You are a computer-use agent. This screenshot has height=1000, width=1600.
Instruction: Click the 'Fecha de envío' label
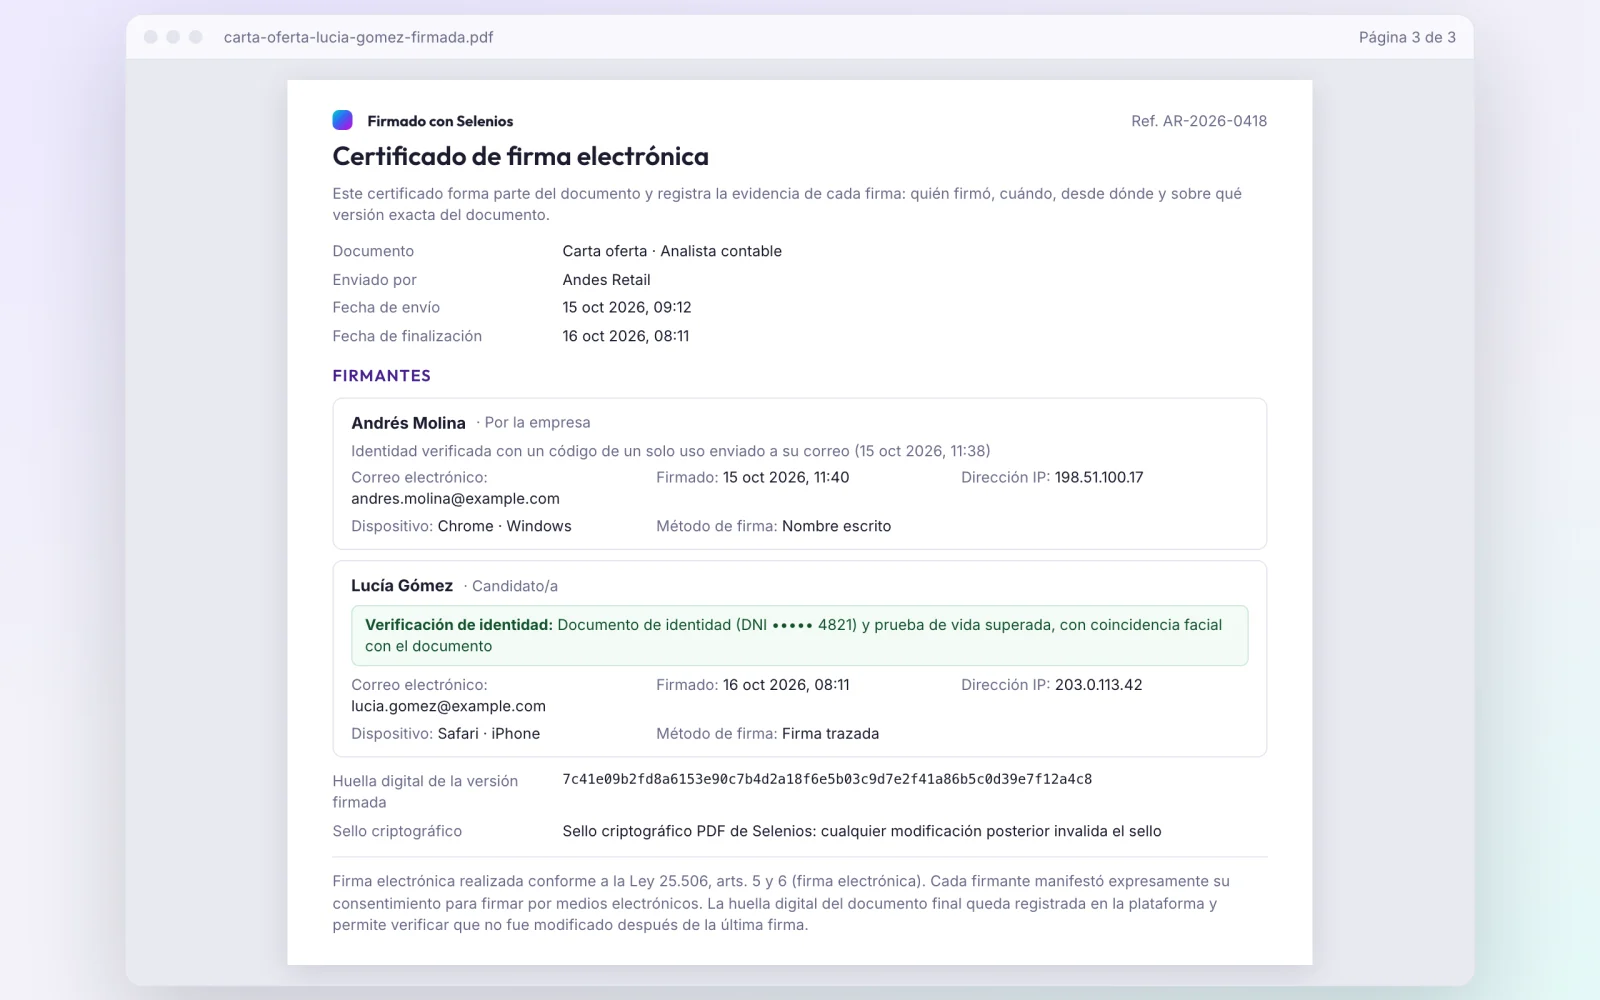click(386, 307)
